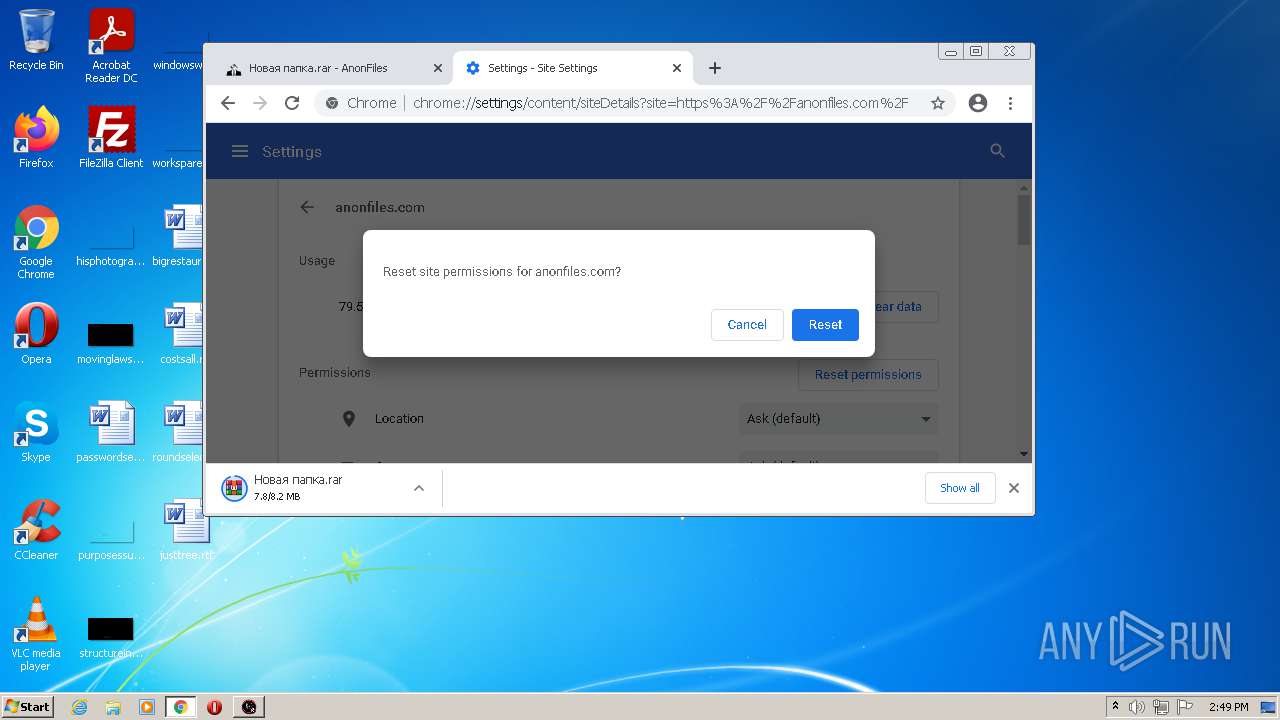Open the Windows Start menu
Screen dimensions: 1280x720
pyautogui.click(x=28, y=707)
